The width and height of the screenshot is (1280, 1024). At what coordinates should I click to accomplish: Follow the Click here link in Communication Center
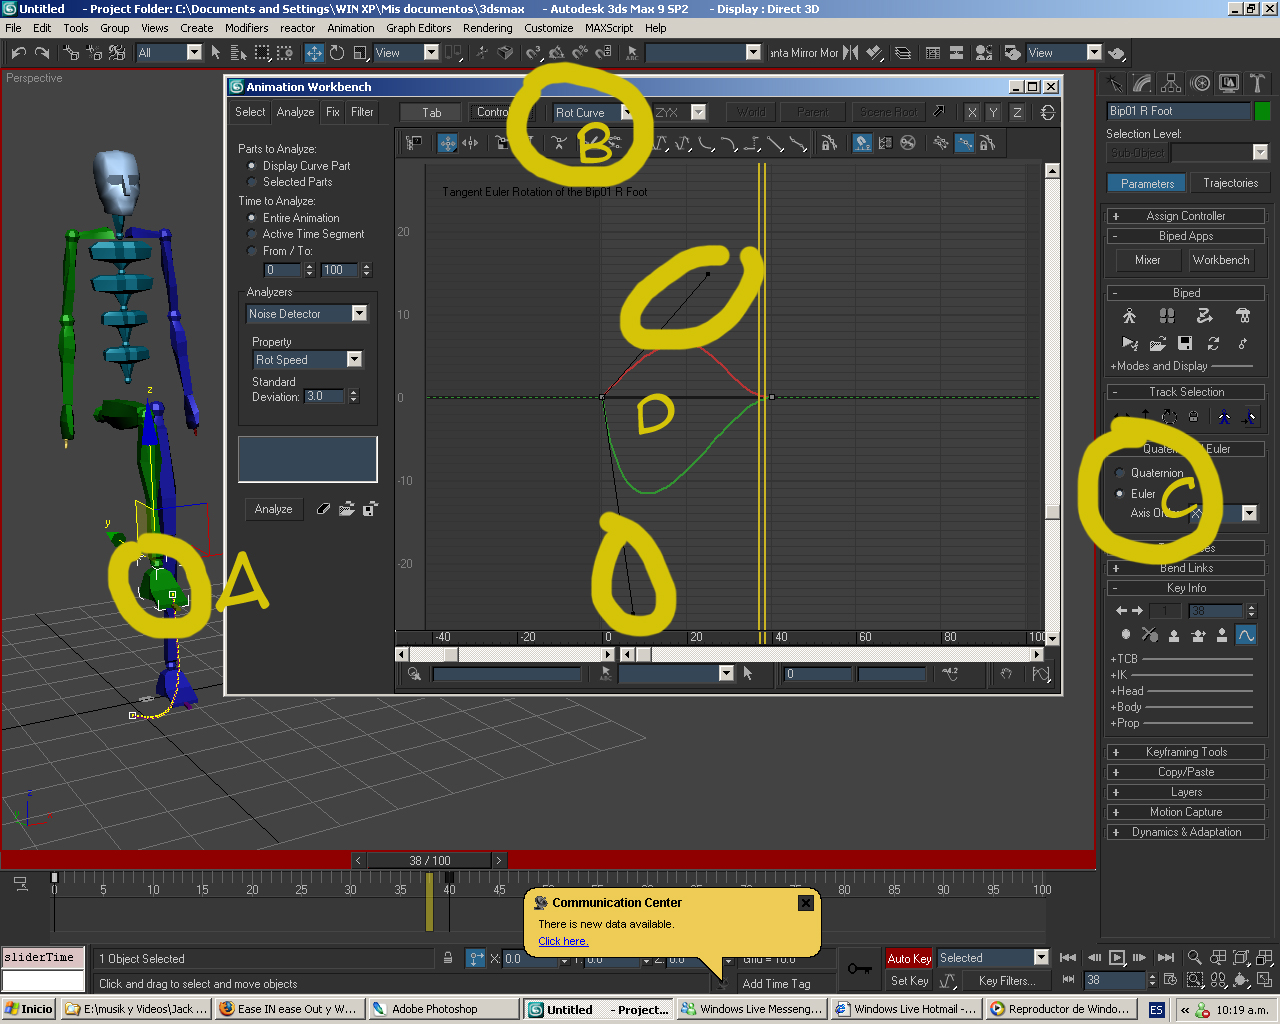(x=563, y=941)
